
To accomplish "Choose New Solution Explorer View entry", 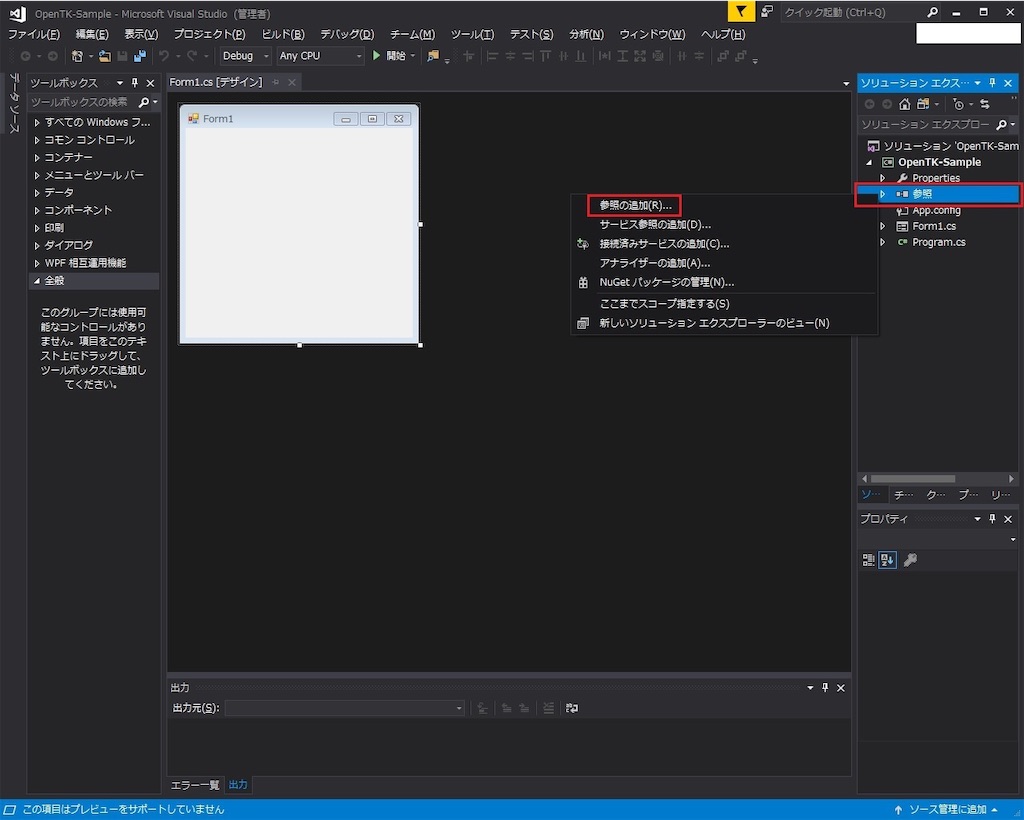I will click(x=714, y=323).
